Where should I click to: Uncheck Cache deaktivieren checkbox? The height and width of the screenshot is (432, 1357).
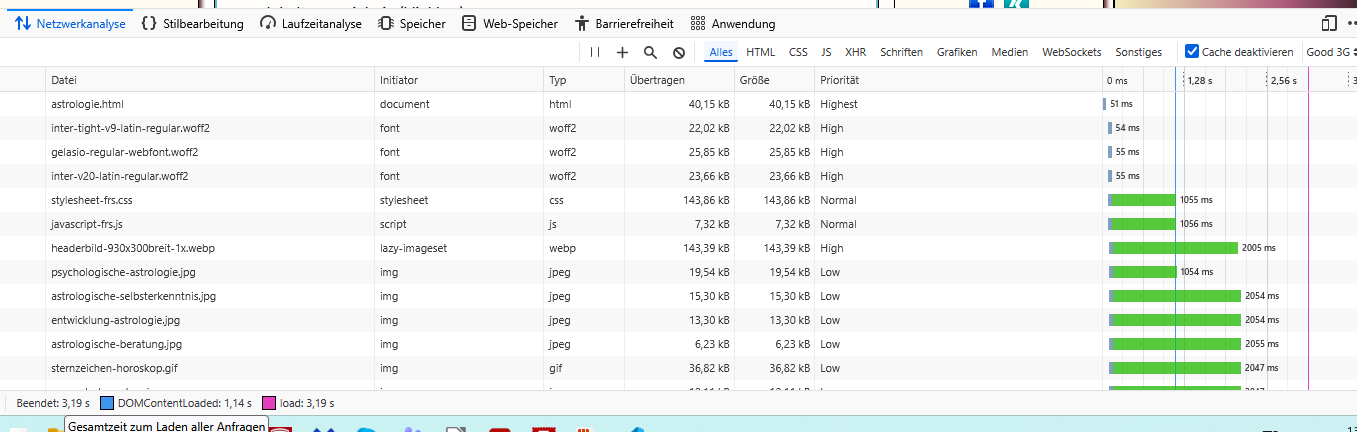(1191, 52)
